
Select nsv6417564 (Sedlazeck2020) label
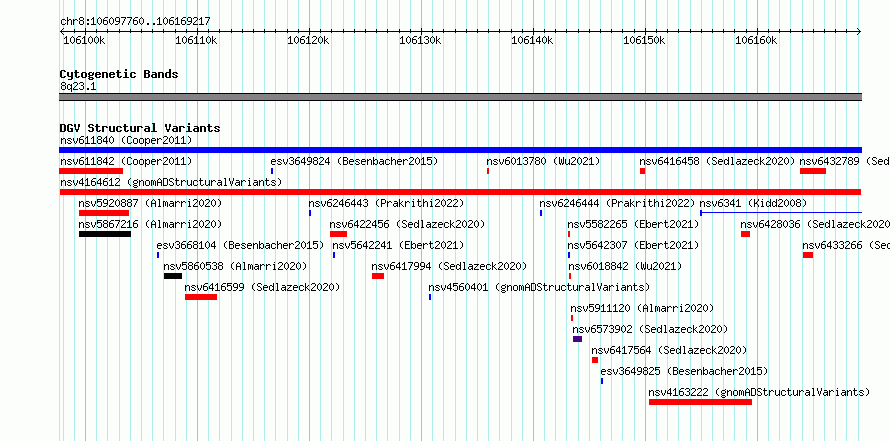(669, 350)
